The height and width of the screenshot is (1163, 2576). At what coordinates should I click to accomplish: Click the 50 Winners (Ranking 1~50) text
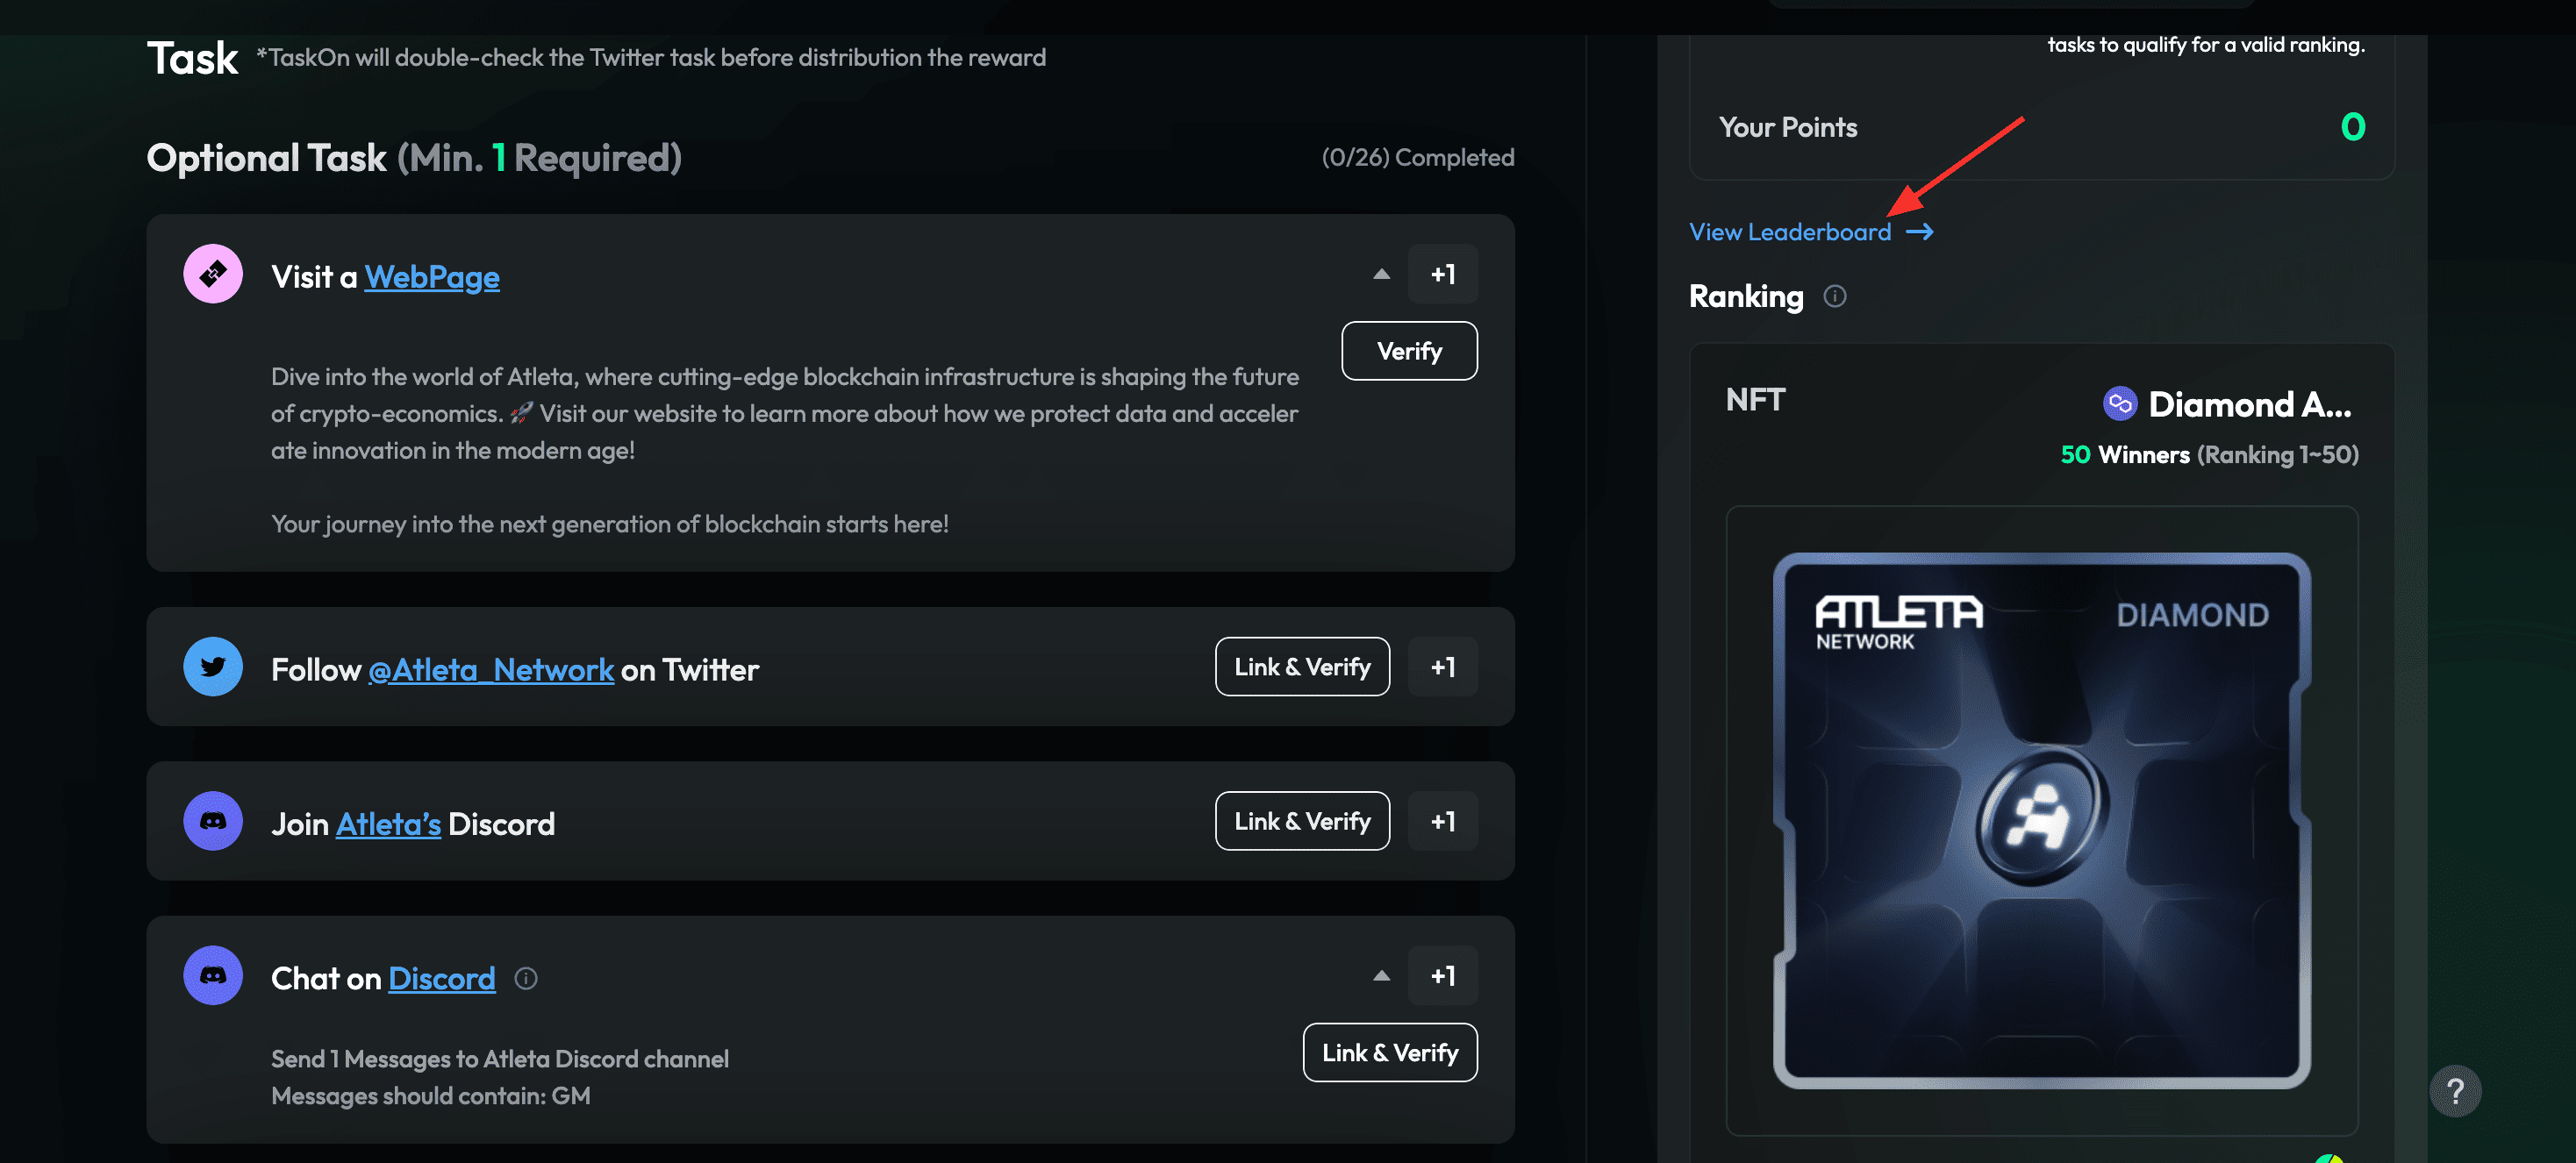(2209, 455)
